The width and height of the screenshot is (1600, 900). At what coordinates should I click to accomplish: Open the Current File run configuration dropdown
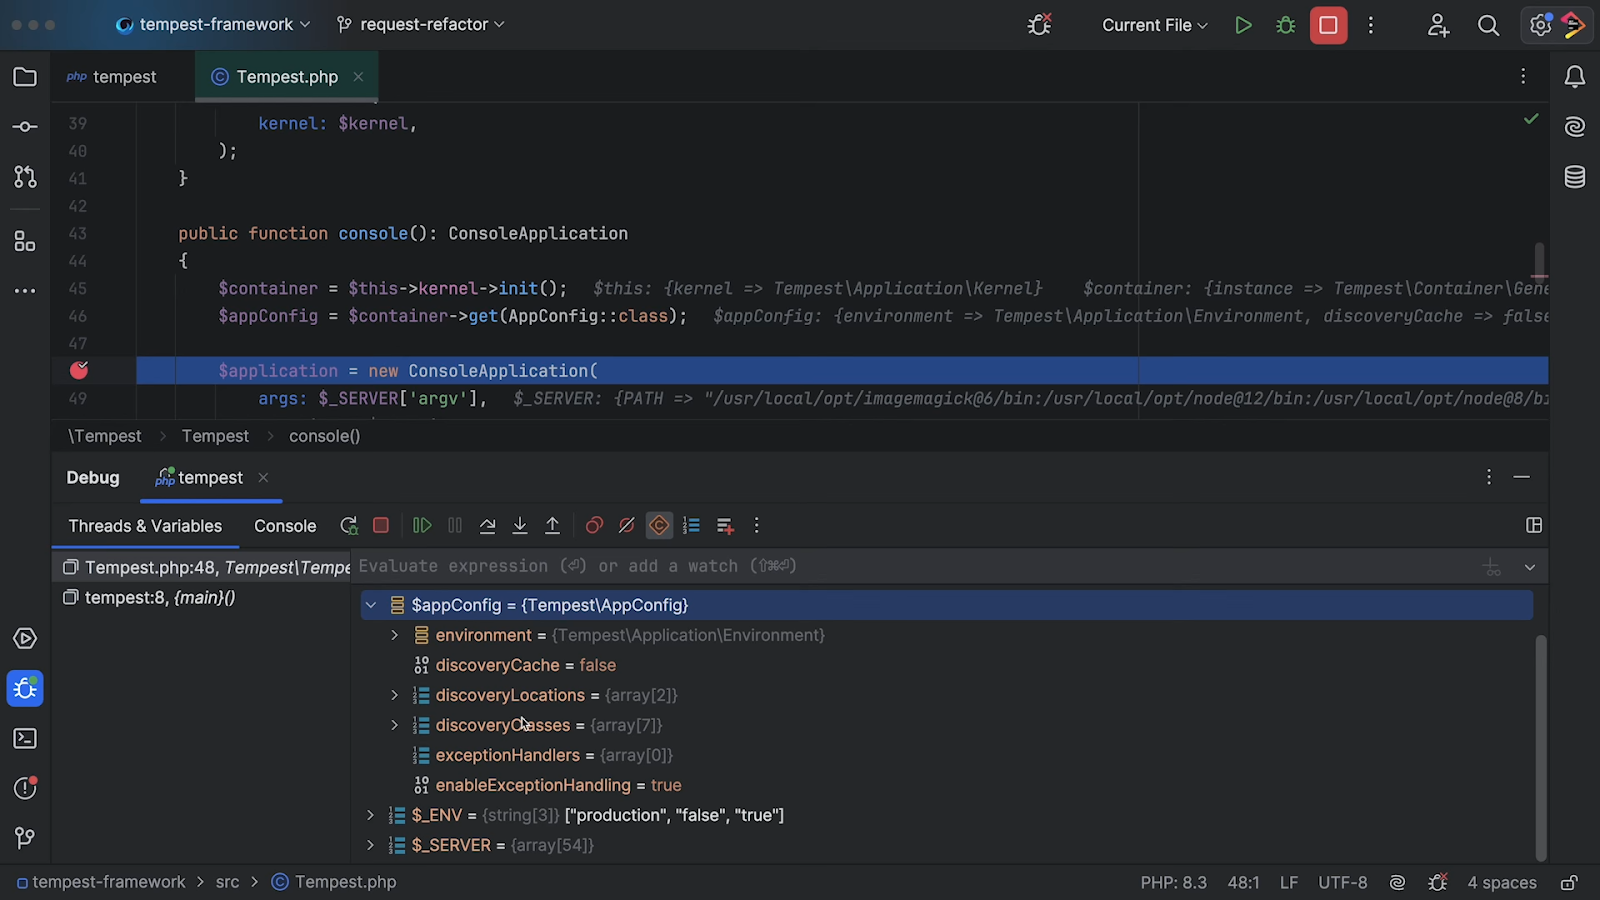[x=1155, y=25]
